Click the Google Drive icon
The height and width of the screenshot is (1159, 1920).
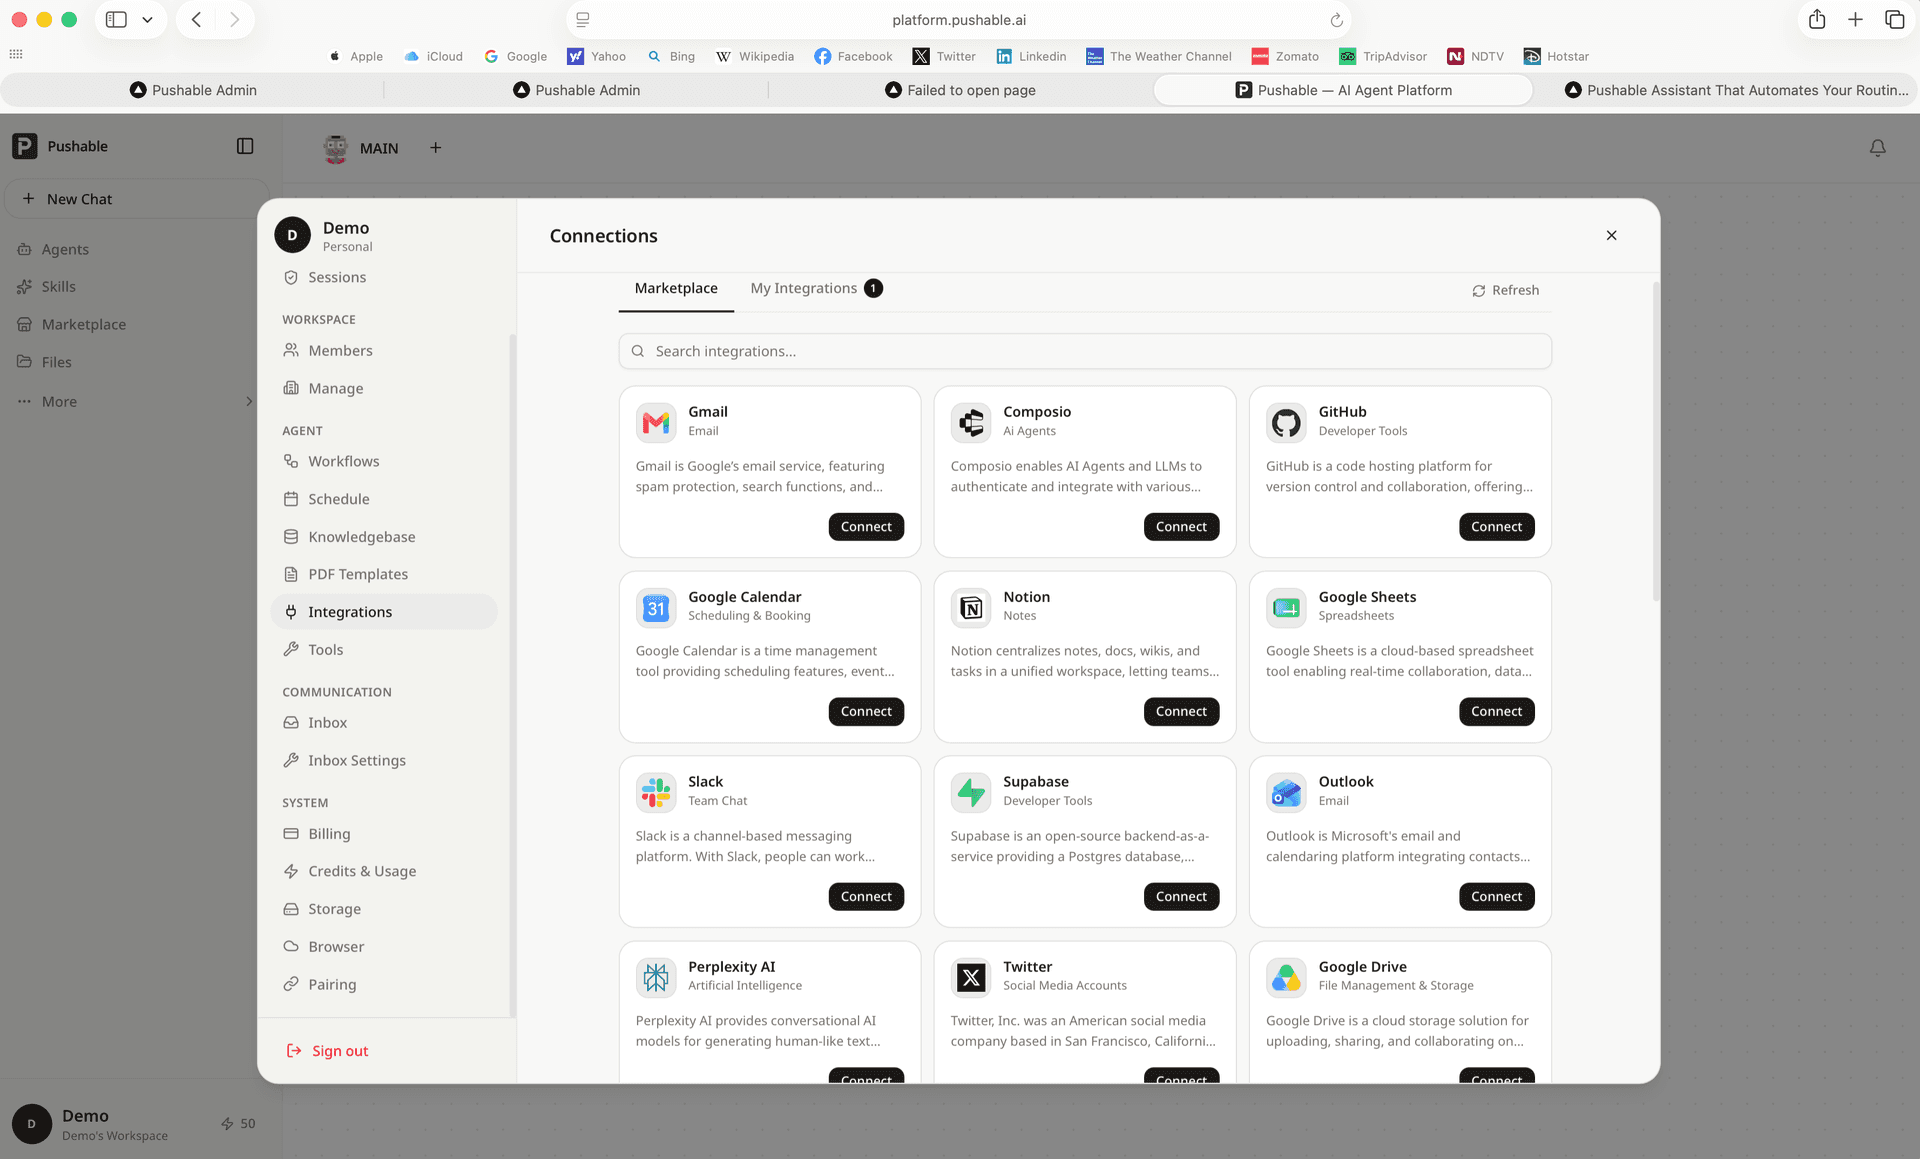coord(1286,977)
